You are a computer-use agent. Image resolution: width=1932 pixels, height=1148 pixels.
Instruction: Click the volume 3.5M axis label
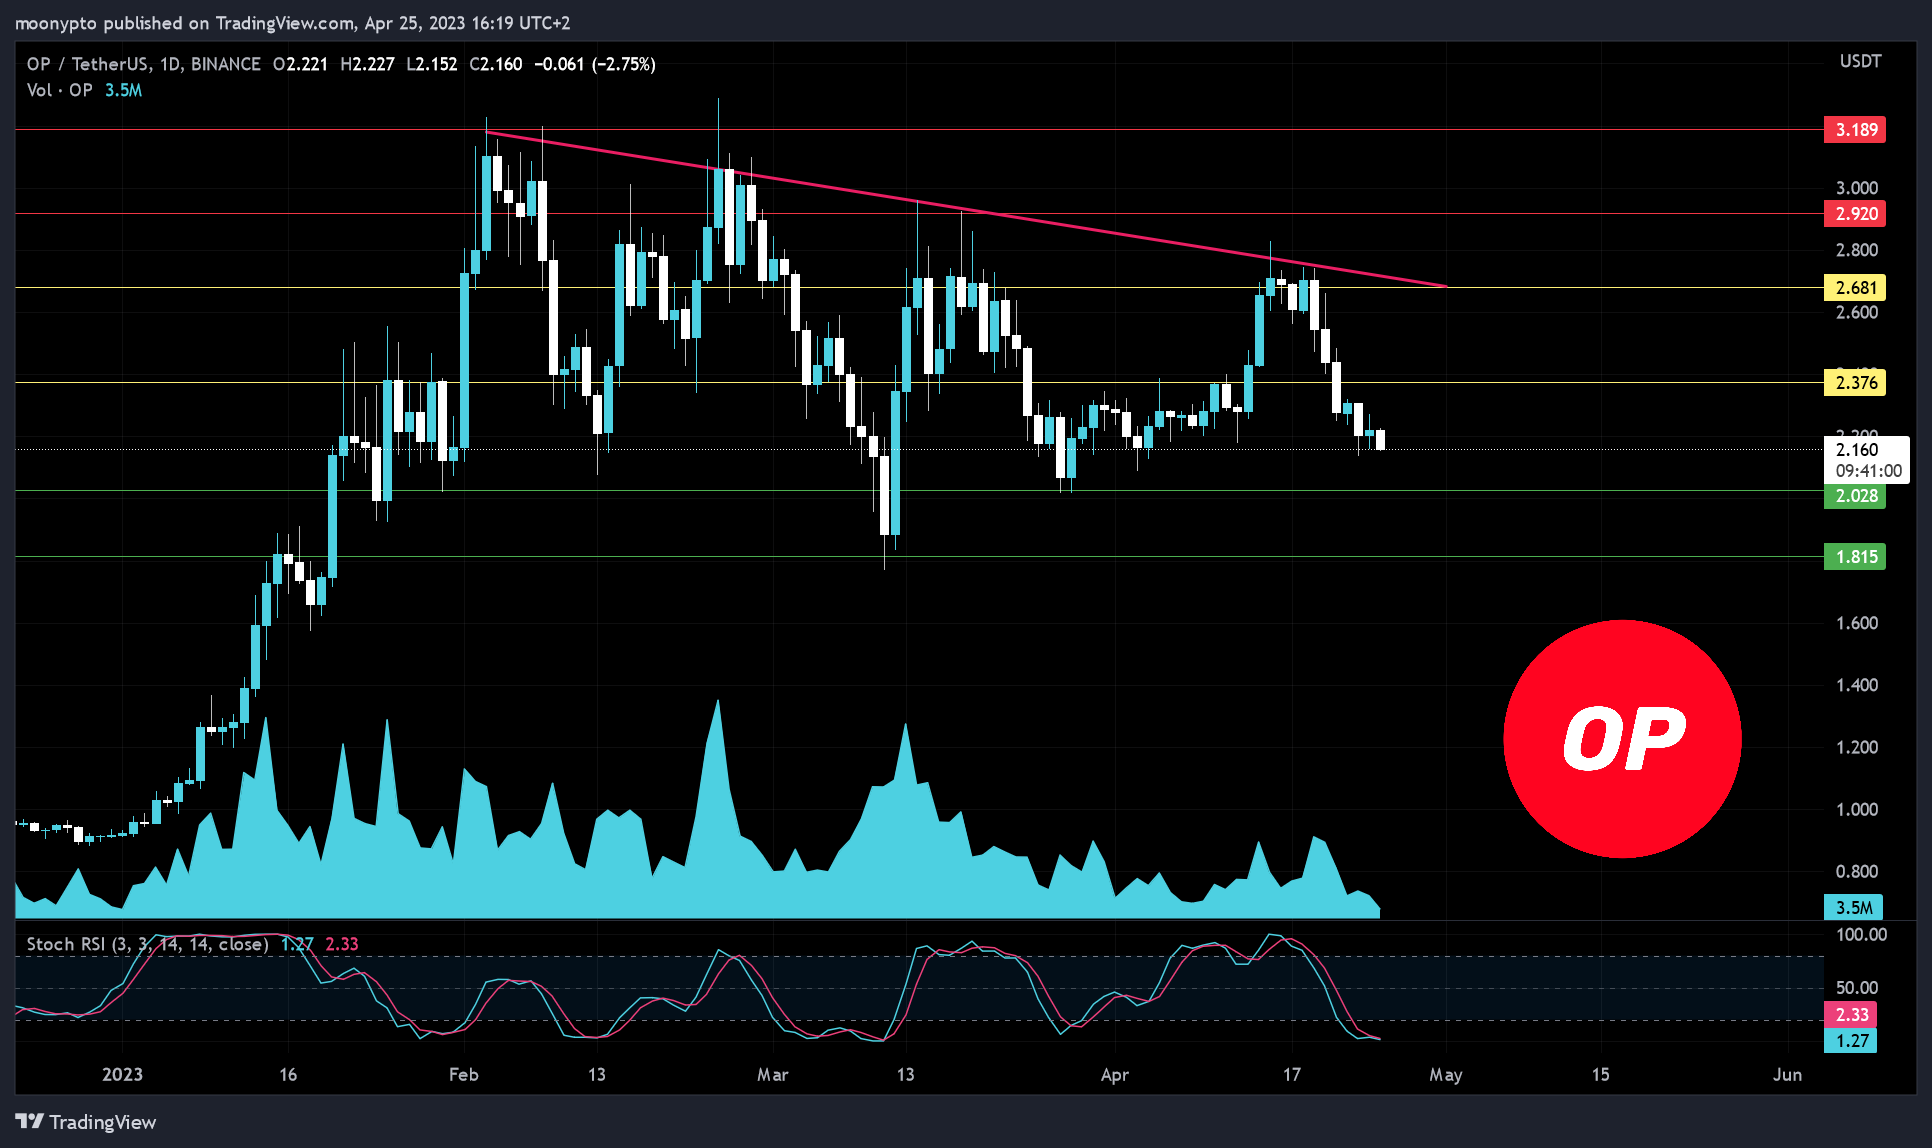coord(1854,908)
